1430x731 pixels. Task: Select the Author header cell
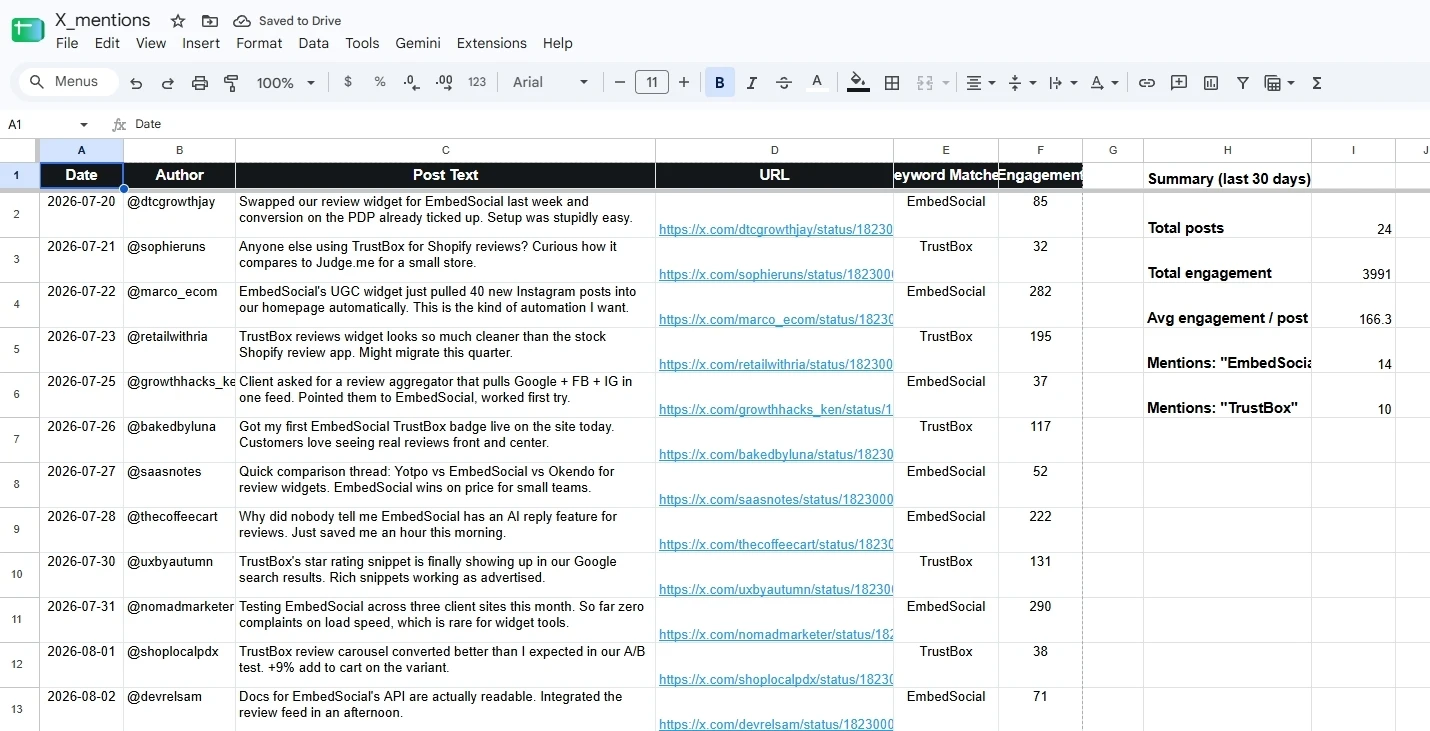(180, 175)
